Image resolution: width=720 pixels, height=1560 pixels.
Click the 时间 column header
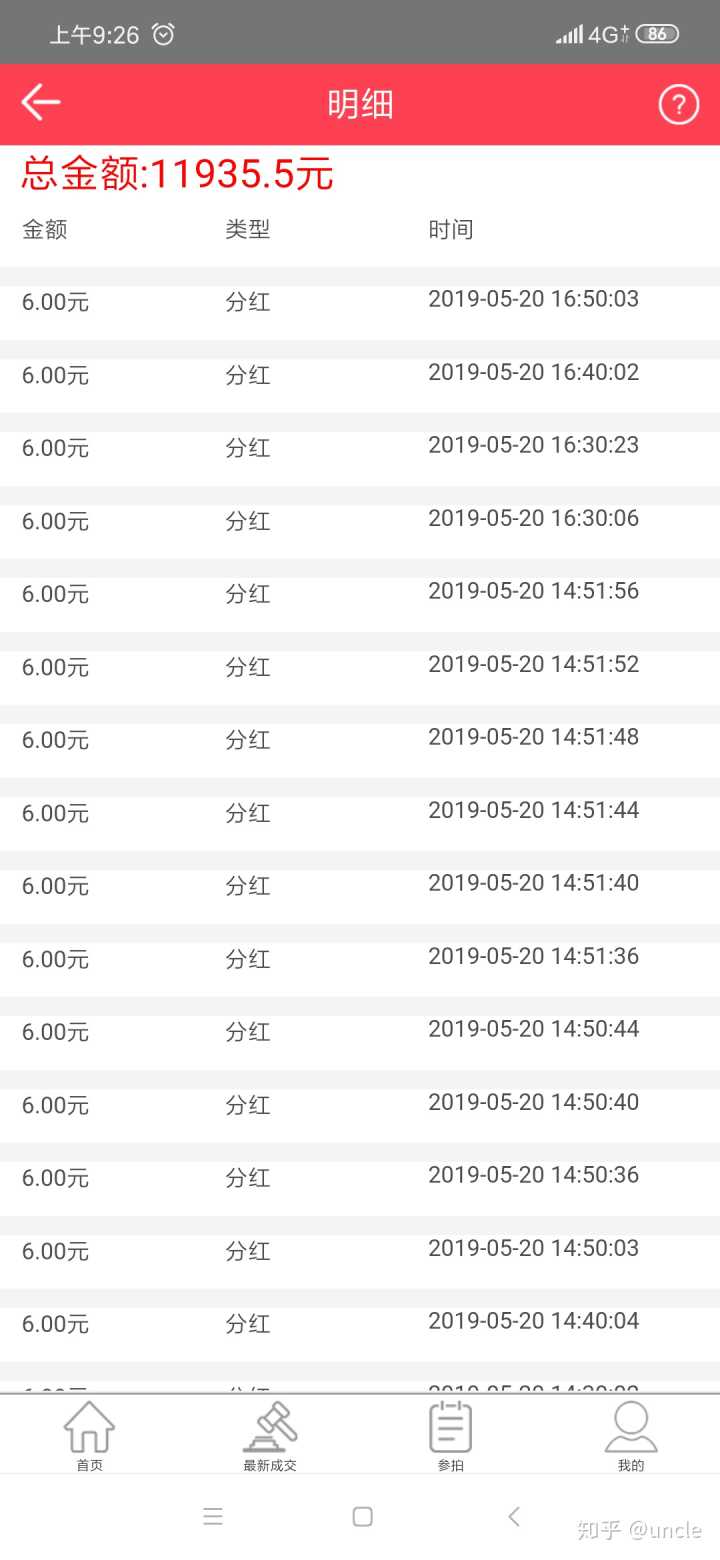[451, 230]
